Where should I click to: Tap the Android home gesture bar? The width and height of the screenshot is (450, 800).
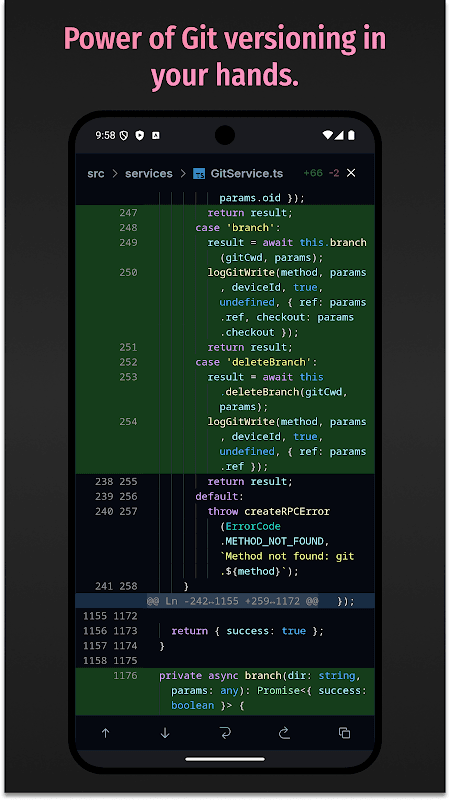pyautogui.click(x=225, y=759)
